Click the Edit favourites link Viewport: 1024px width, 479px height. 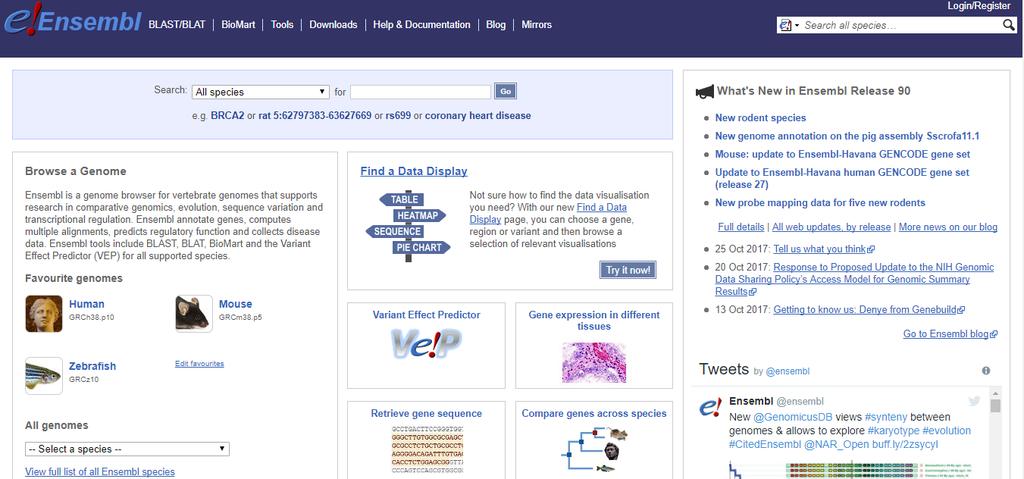point(199,363)
